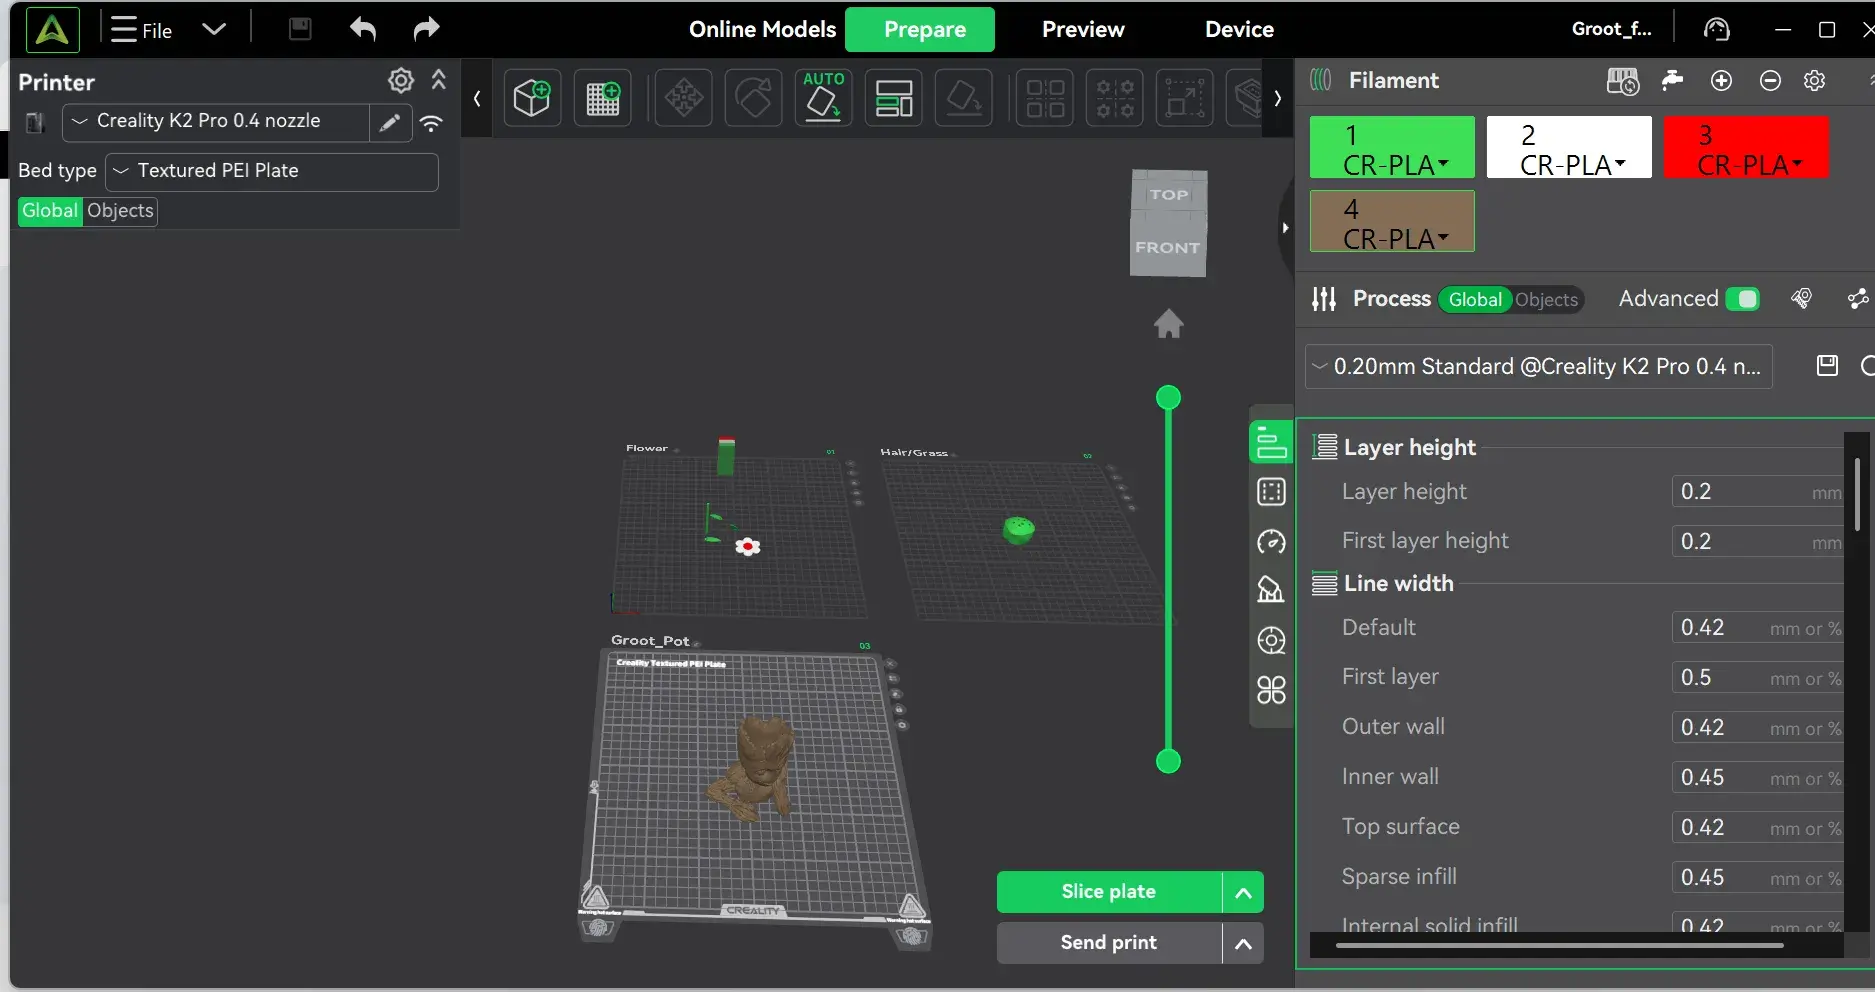Toggle the Advanced mode switch
1875x992 pixels.
1742,299
